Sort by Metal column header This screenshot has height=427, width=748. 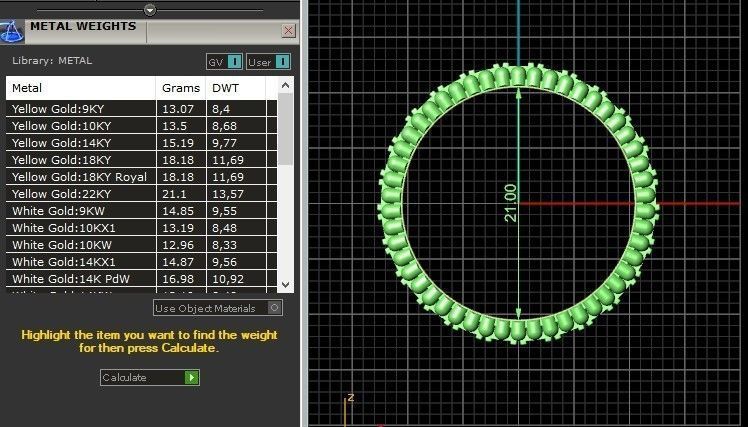(x=81, y=88)
